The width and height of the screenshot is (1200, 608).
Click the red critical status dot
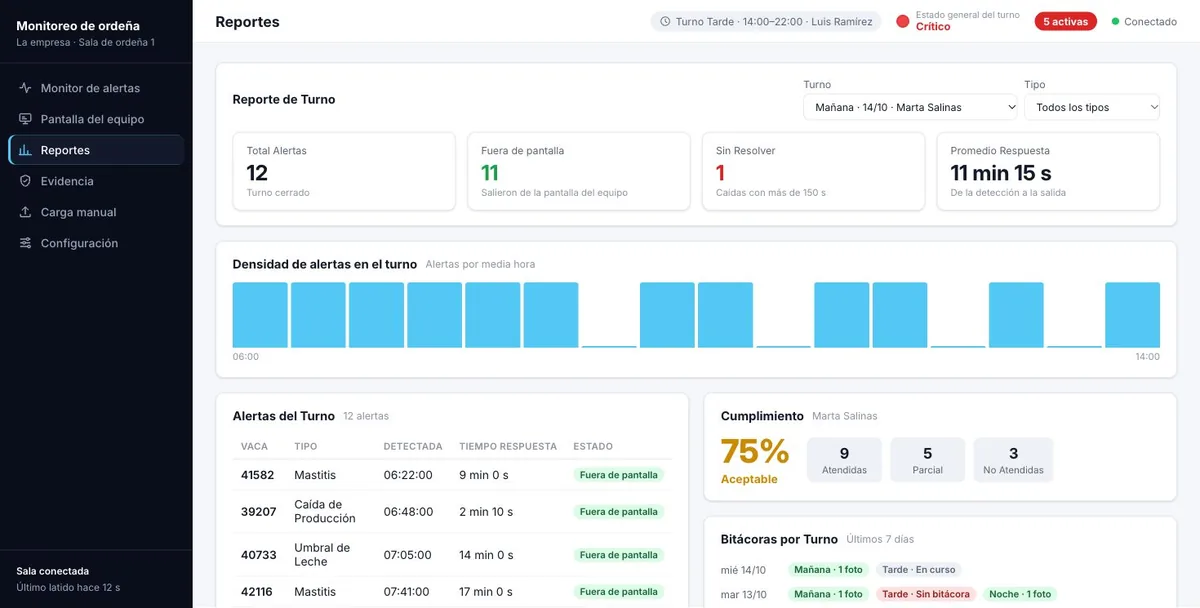pyautogui.click(x=902, y=21)
